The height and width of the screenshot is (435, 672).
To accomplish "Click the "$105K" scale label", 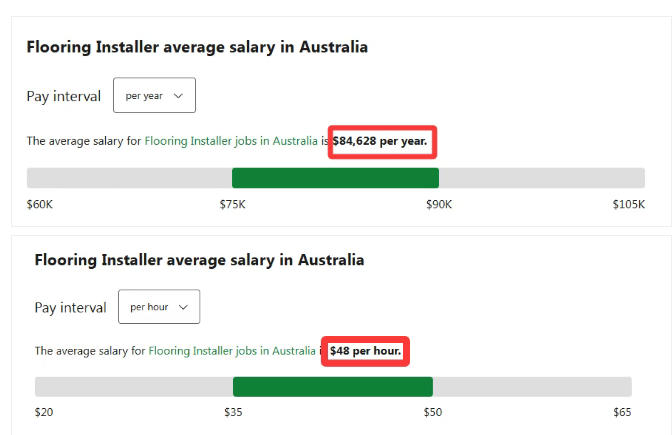I will point(629,204).
